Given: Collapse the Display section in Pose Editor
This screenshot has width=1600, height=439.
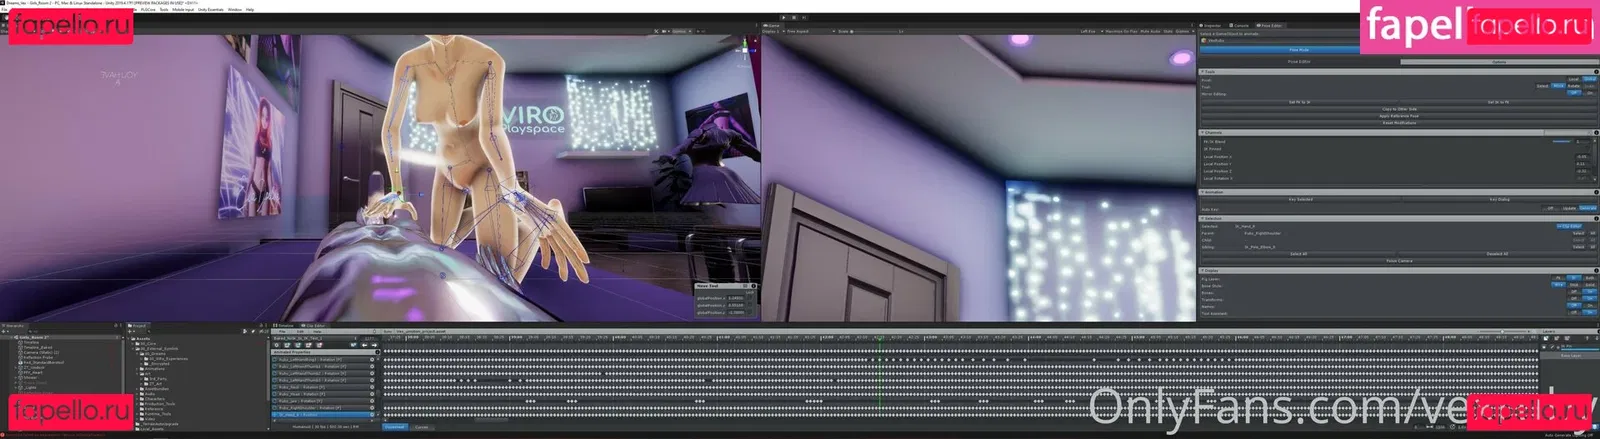Looking at the screenshot, I should (1203, 270).
